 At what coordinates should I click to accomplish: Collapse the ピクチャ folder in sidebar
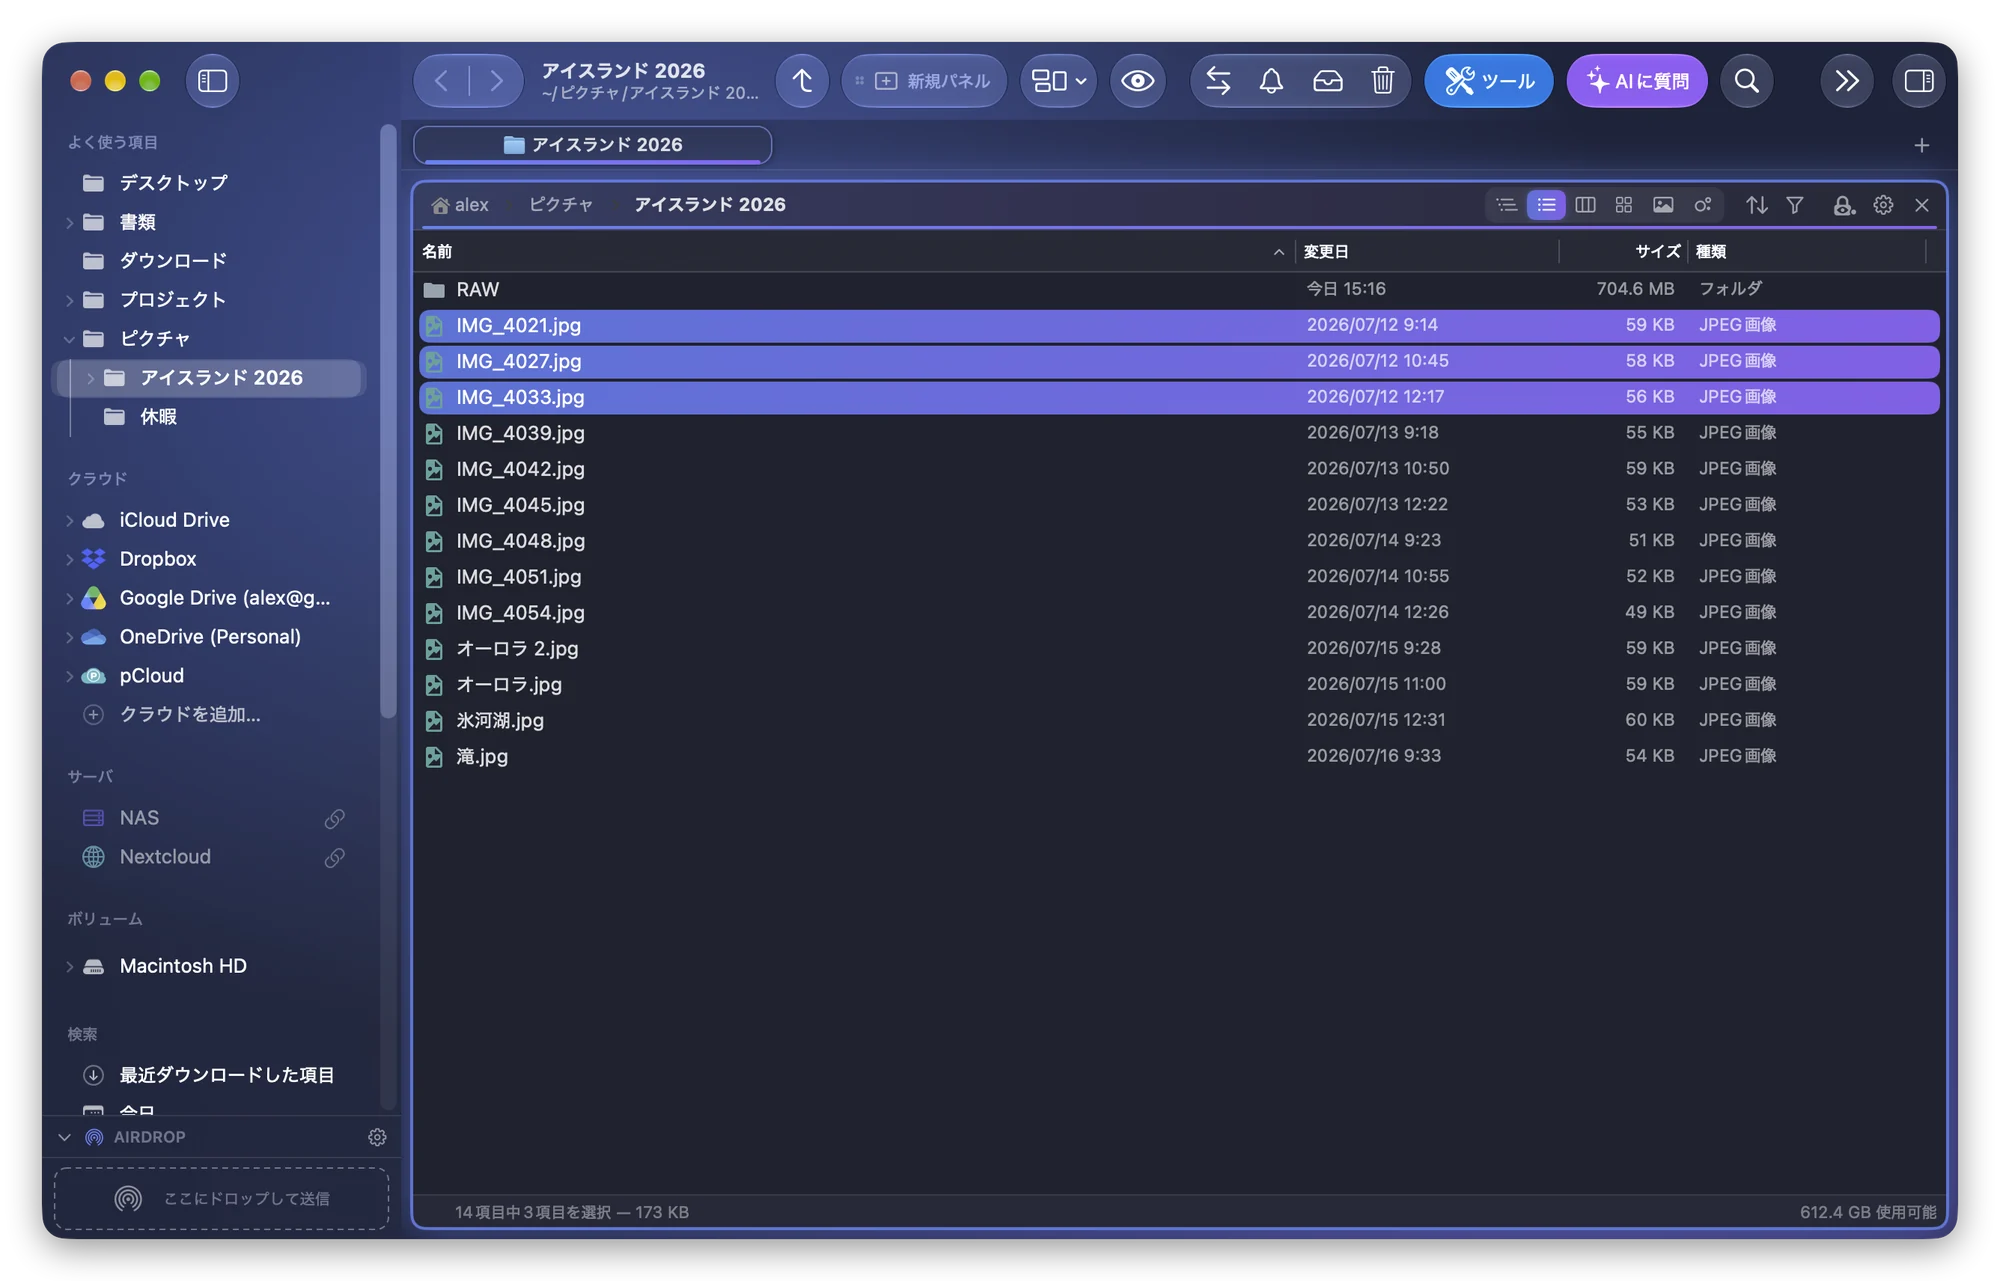pos(70,339)
